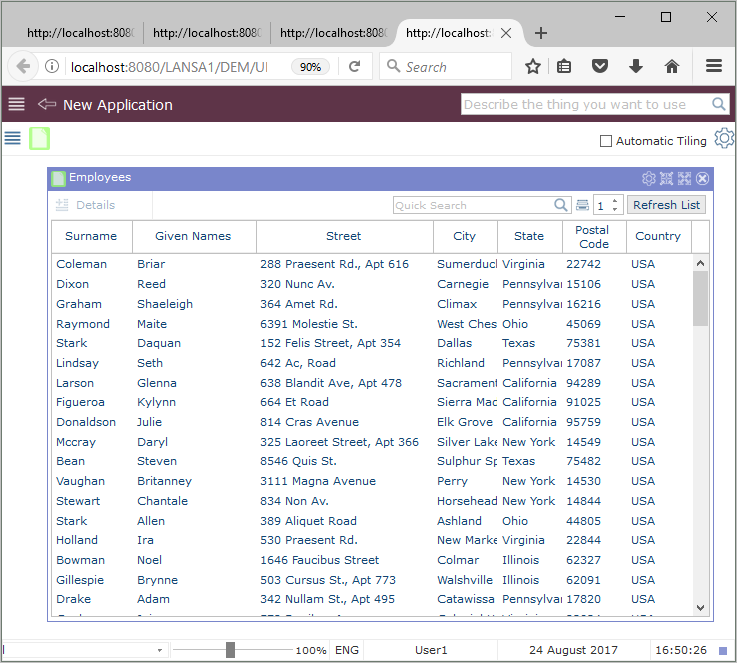Go to the browser home page
Image resolution: width=737 pixels, height=663 pixels.
click(x=672, y=66)
